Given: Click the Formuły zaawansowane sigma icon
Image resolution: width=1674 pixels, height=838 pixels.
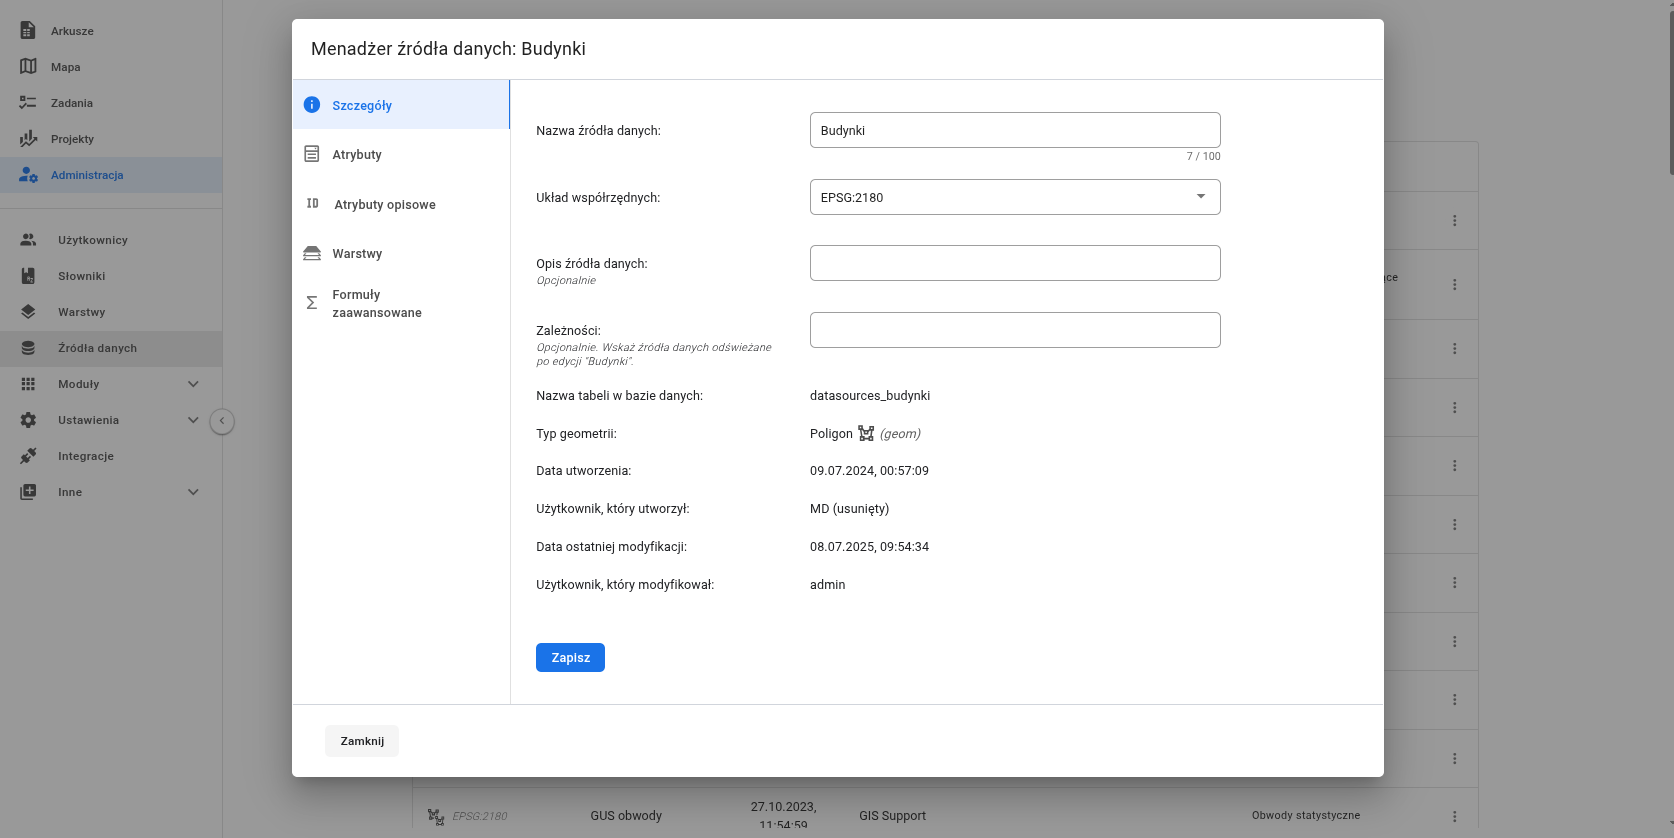Looking at the screenshot, I should (x=312, y=303).
